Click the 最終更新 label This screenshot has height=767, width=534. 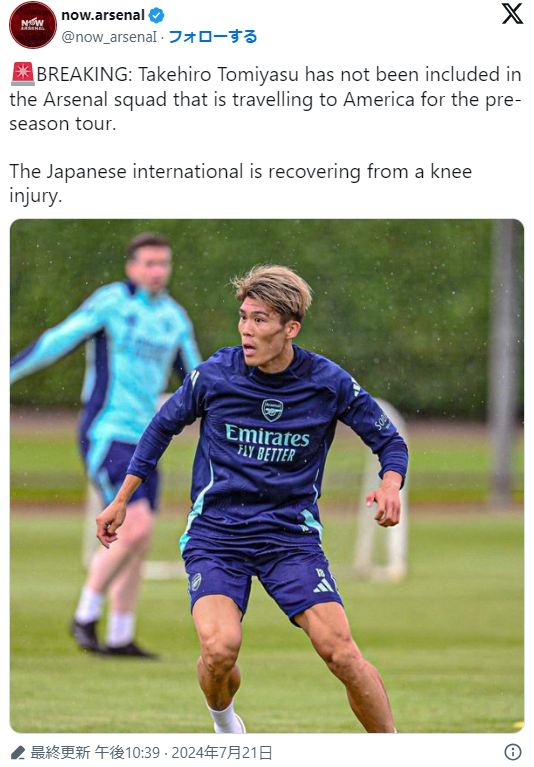tap(60, 752)
